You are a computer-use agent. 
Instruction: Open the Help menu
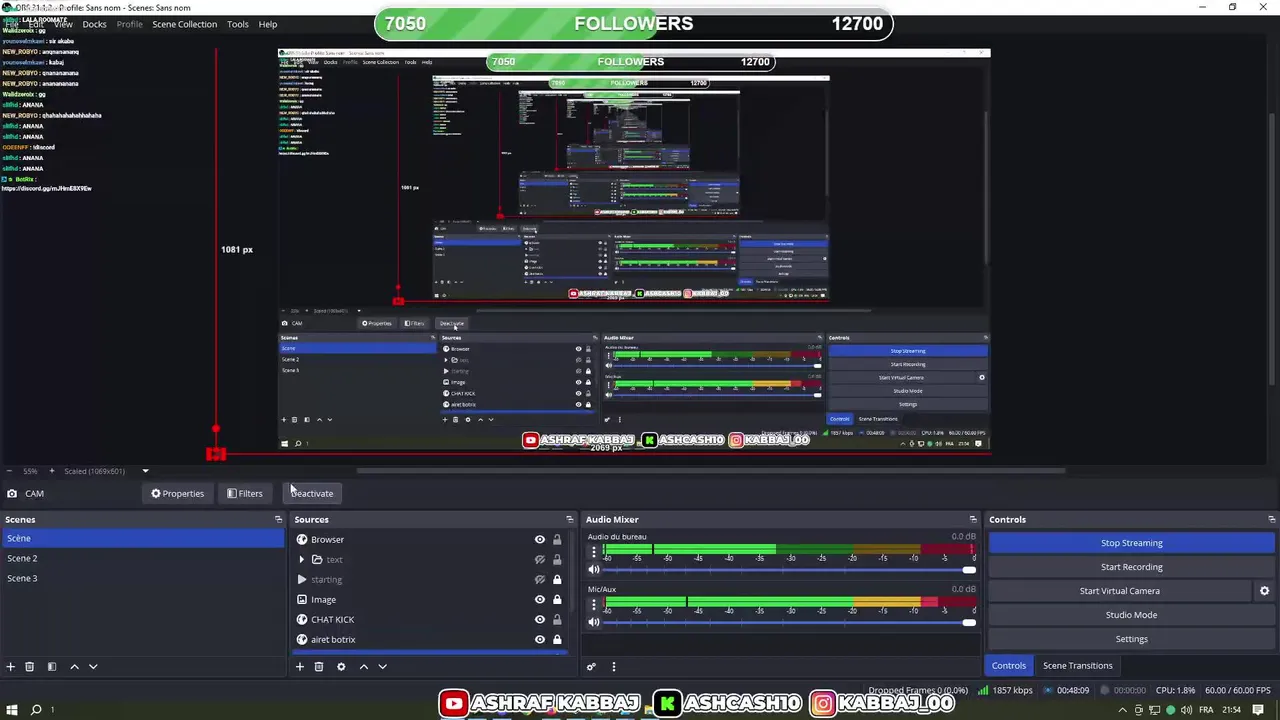pyautogui.click(x=268, y=24)
